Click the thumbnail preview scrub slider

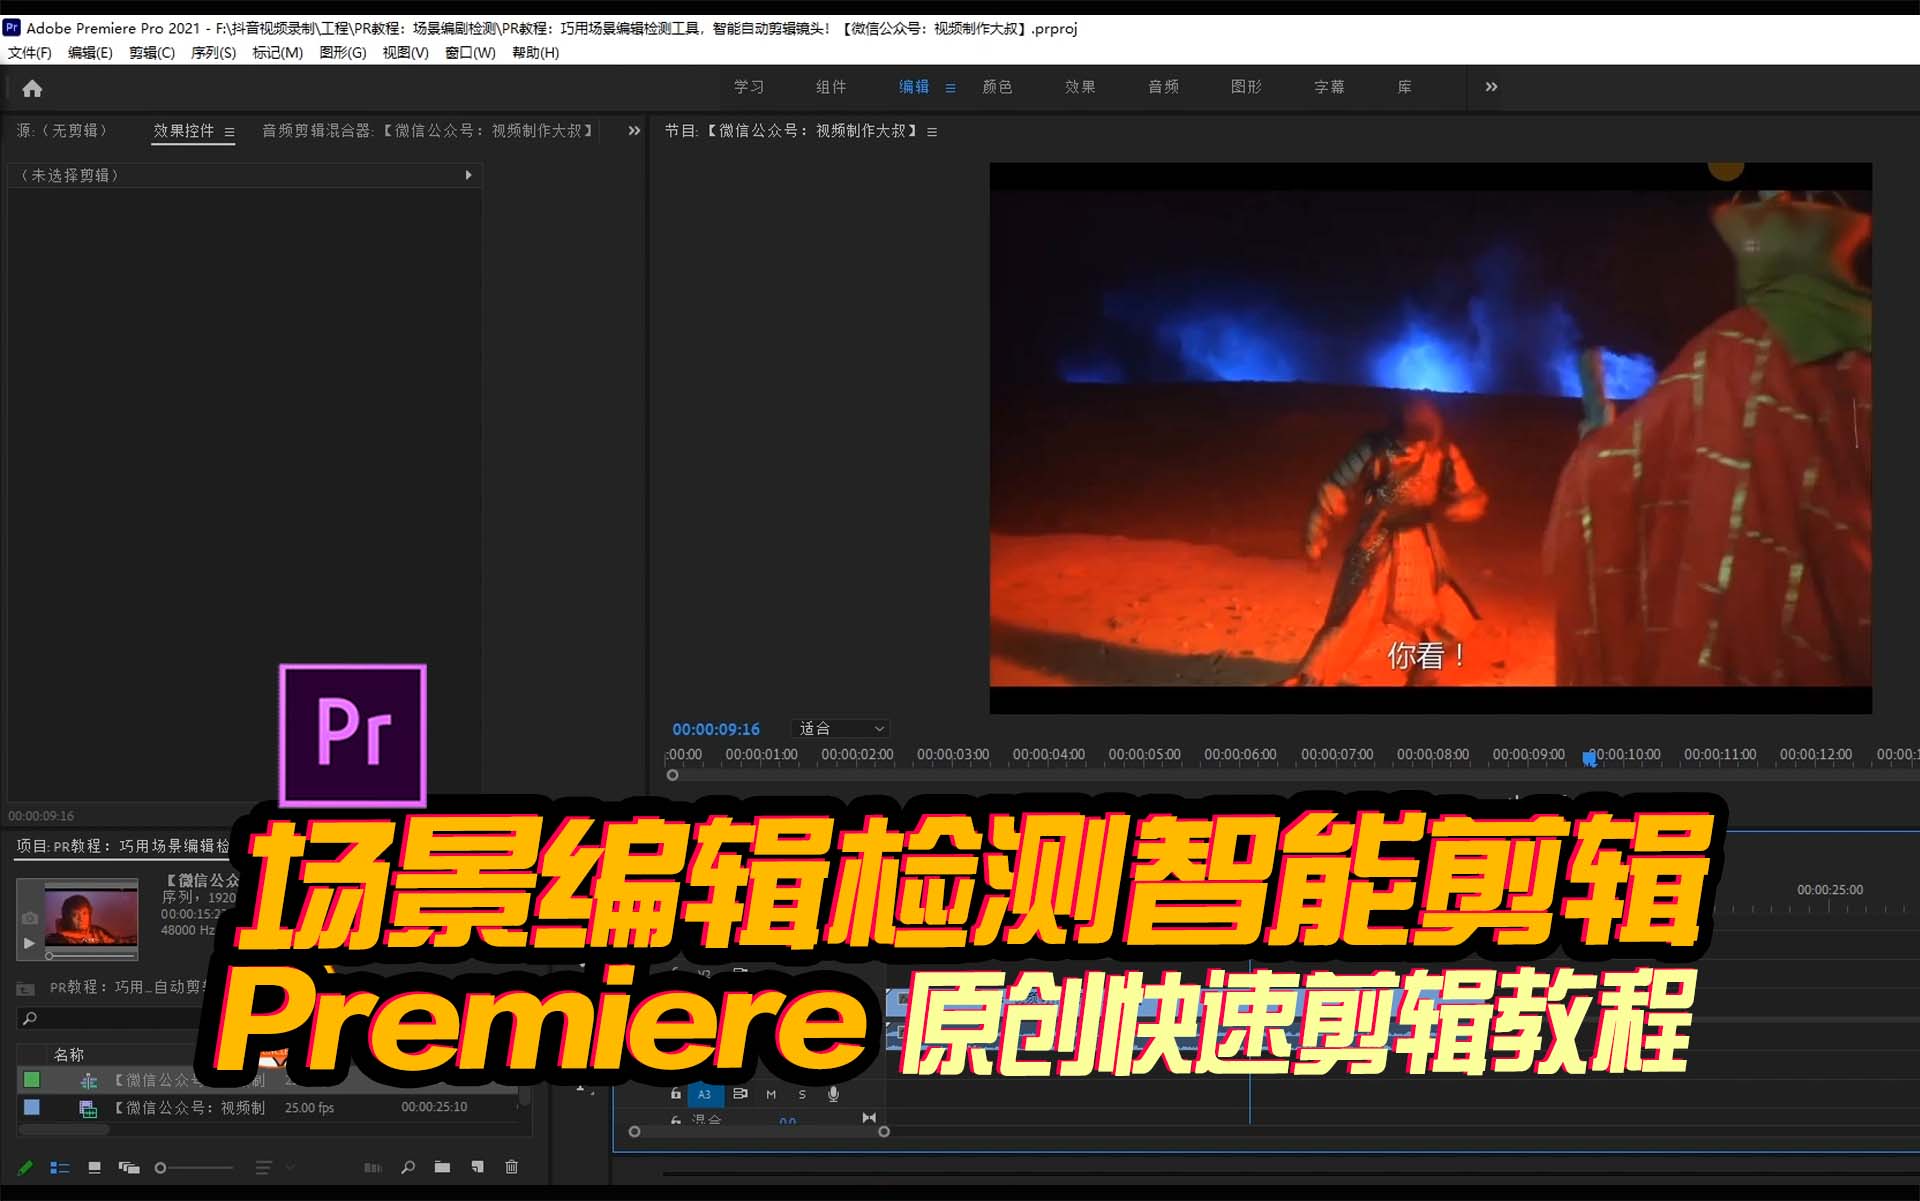pos(91,956)
